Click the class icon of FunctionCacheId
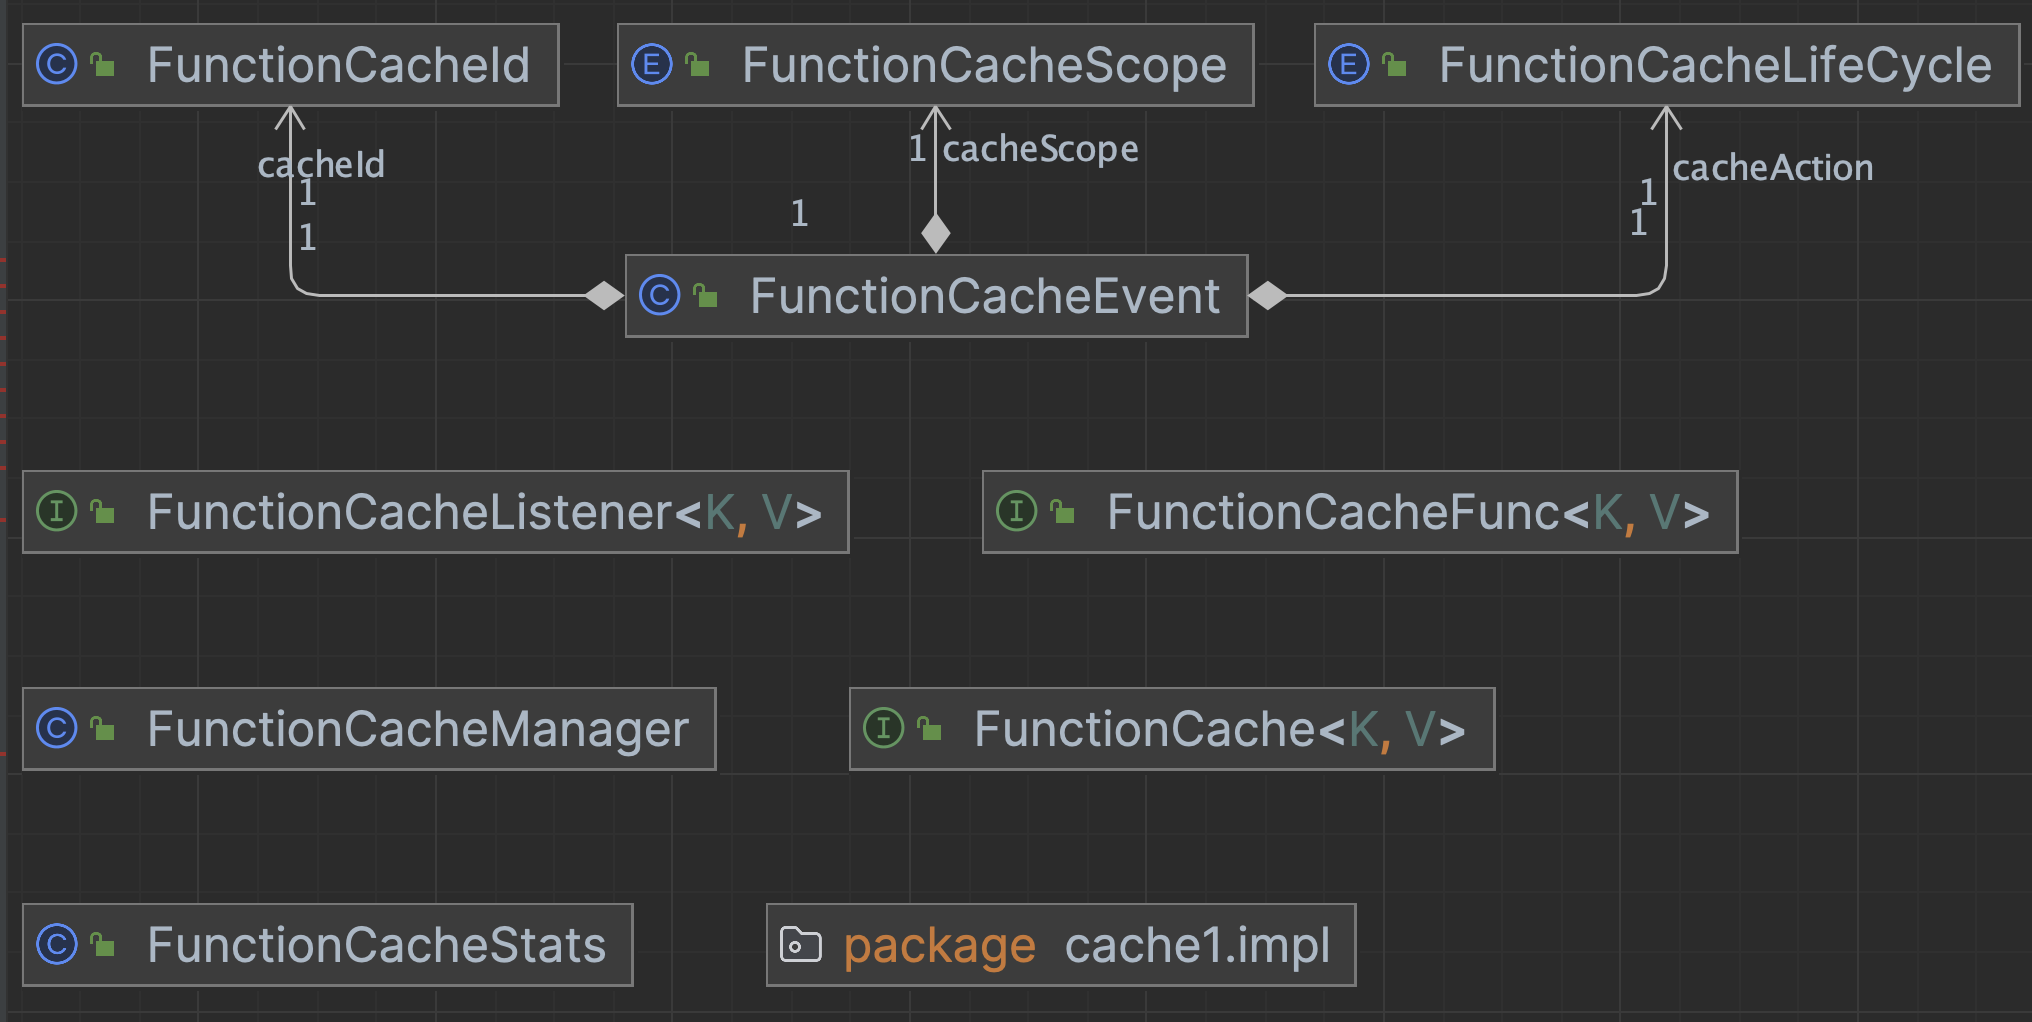The height and width of the screenshot is (1022, 2032). (x=57, y=66)
